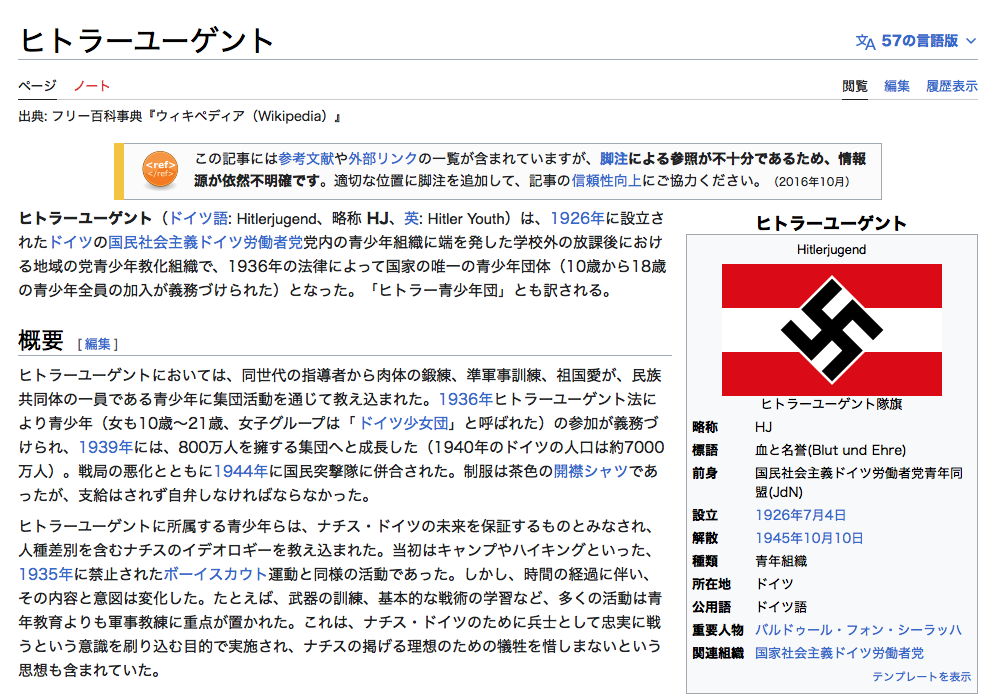1001x697 pixels.
Task: Open the 履歴表示 history tab
Action: point(952,86)
